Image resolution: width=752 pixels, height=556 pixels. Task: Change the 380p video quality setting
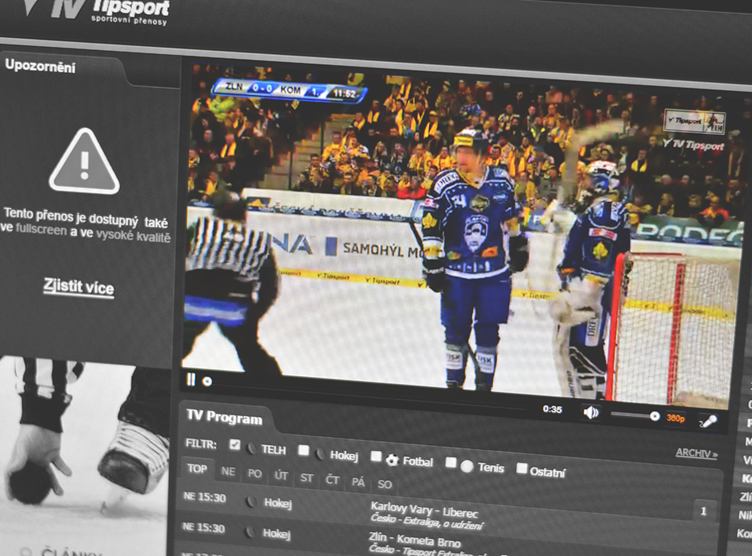pyautogui.click(x=675, y=418)
